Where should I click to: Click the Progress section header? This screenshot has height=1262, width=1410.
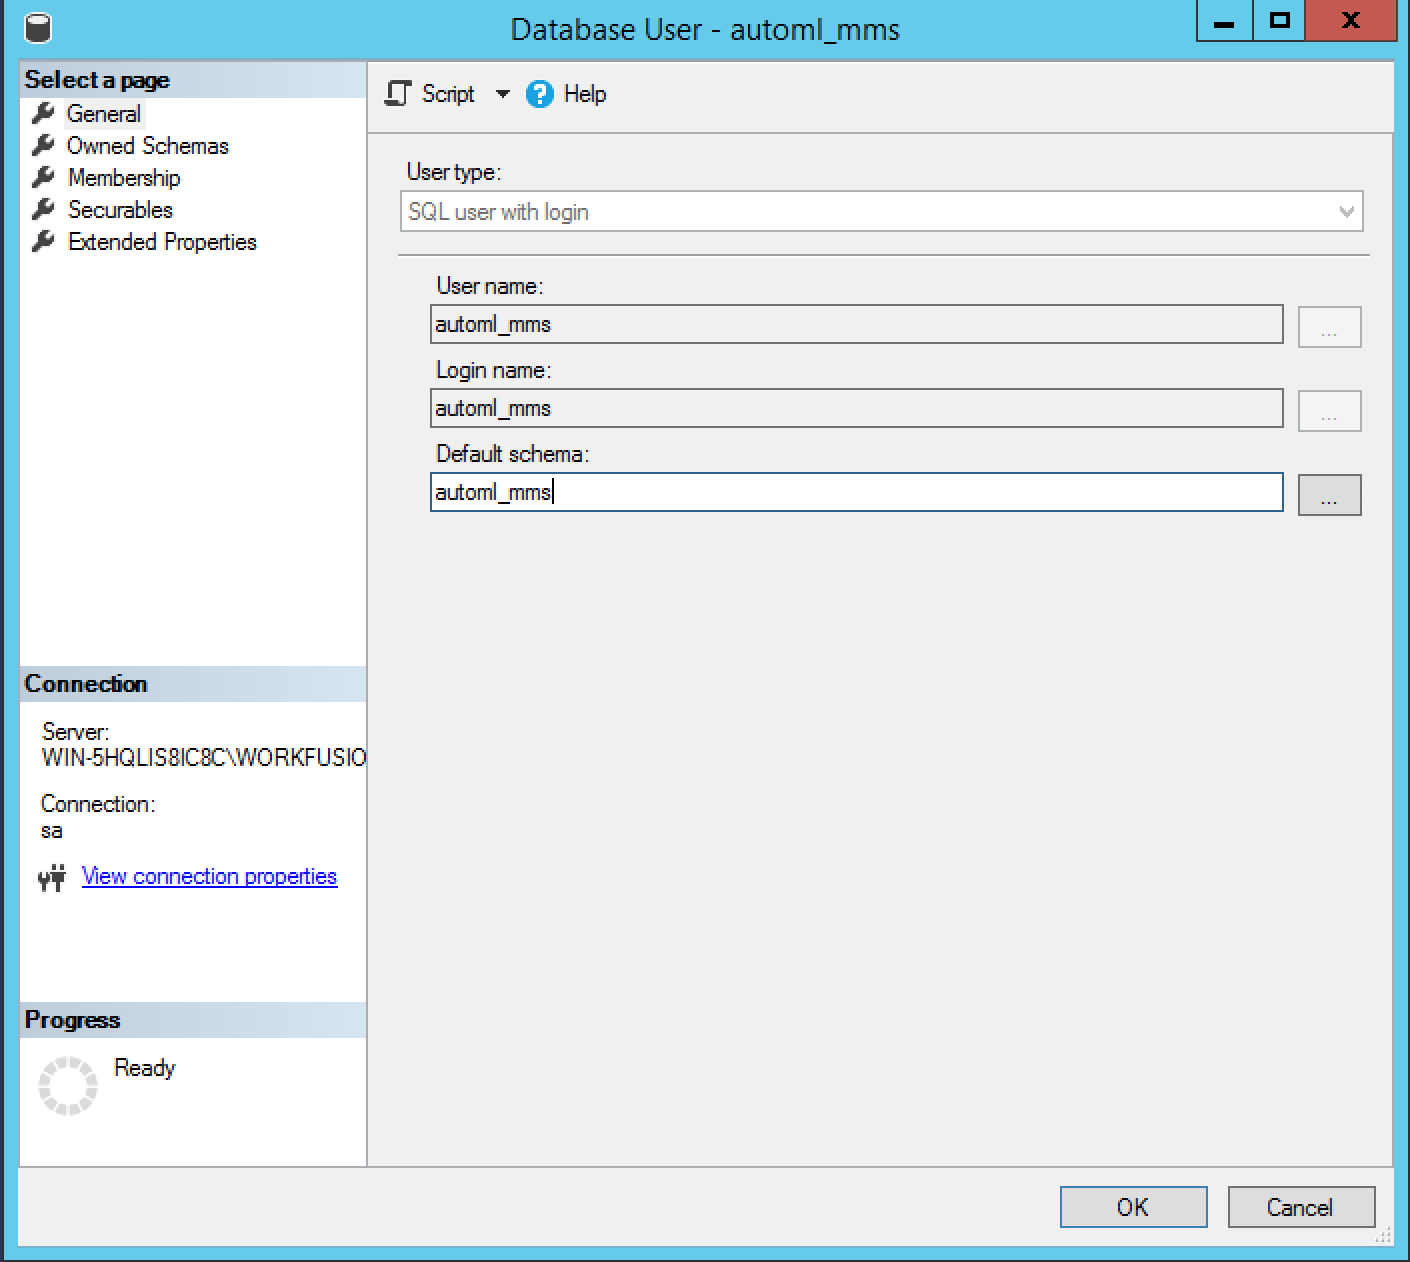pyautogui.click(x=193, y=1020)
